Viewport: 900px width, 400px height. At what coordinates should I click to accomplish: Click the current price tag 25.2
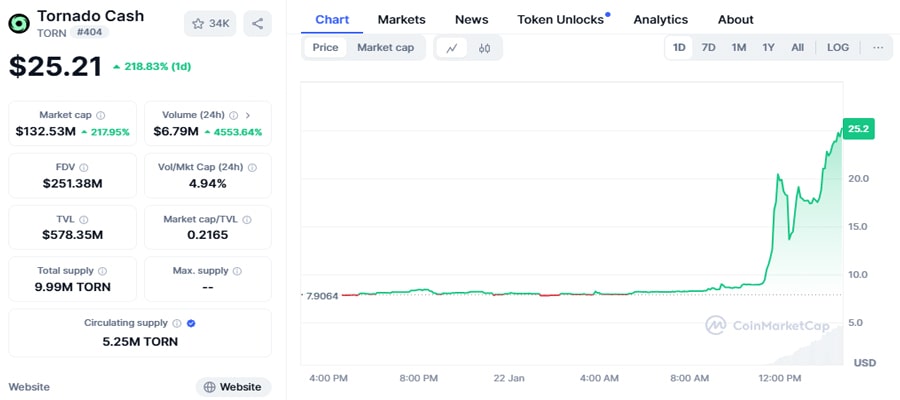click(858, 129)
